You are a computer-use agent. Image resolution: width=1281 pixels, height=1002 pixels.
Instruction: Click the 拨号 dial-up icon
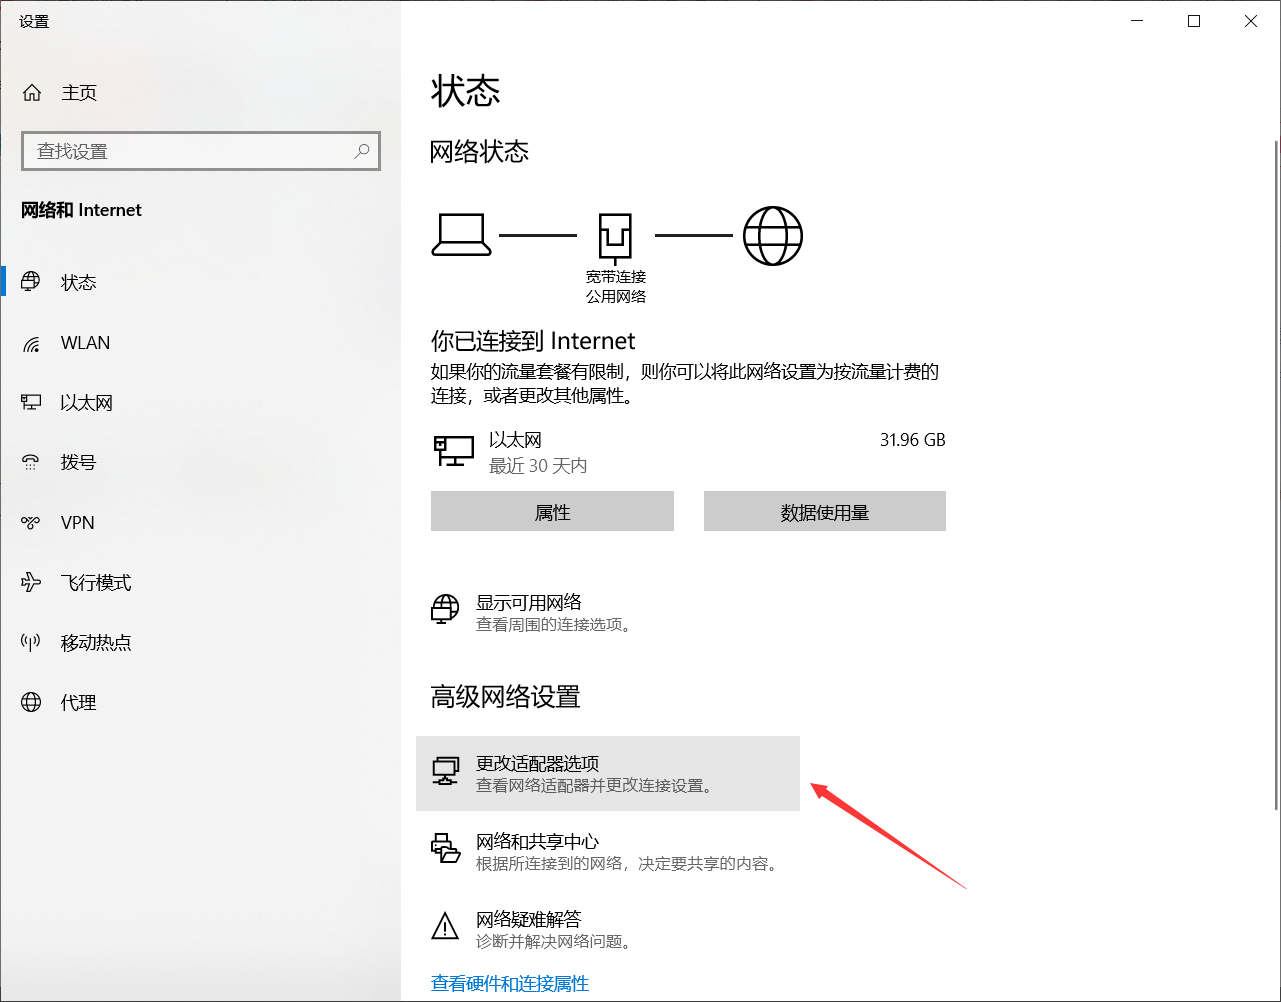coord(32,462)
